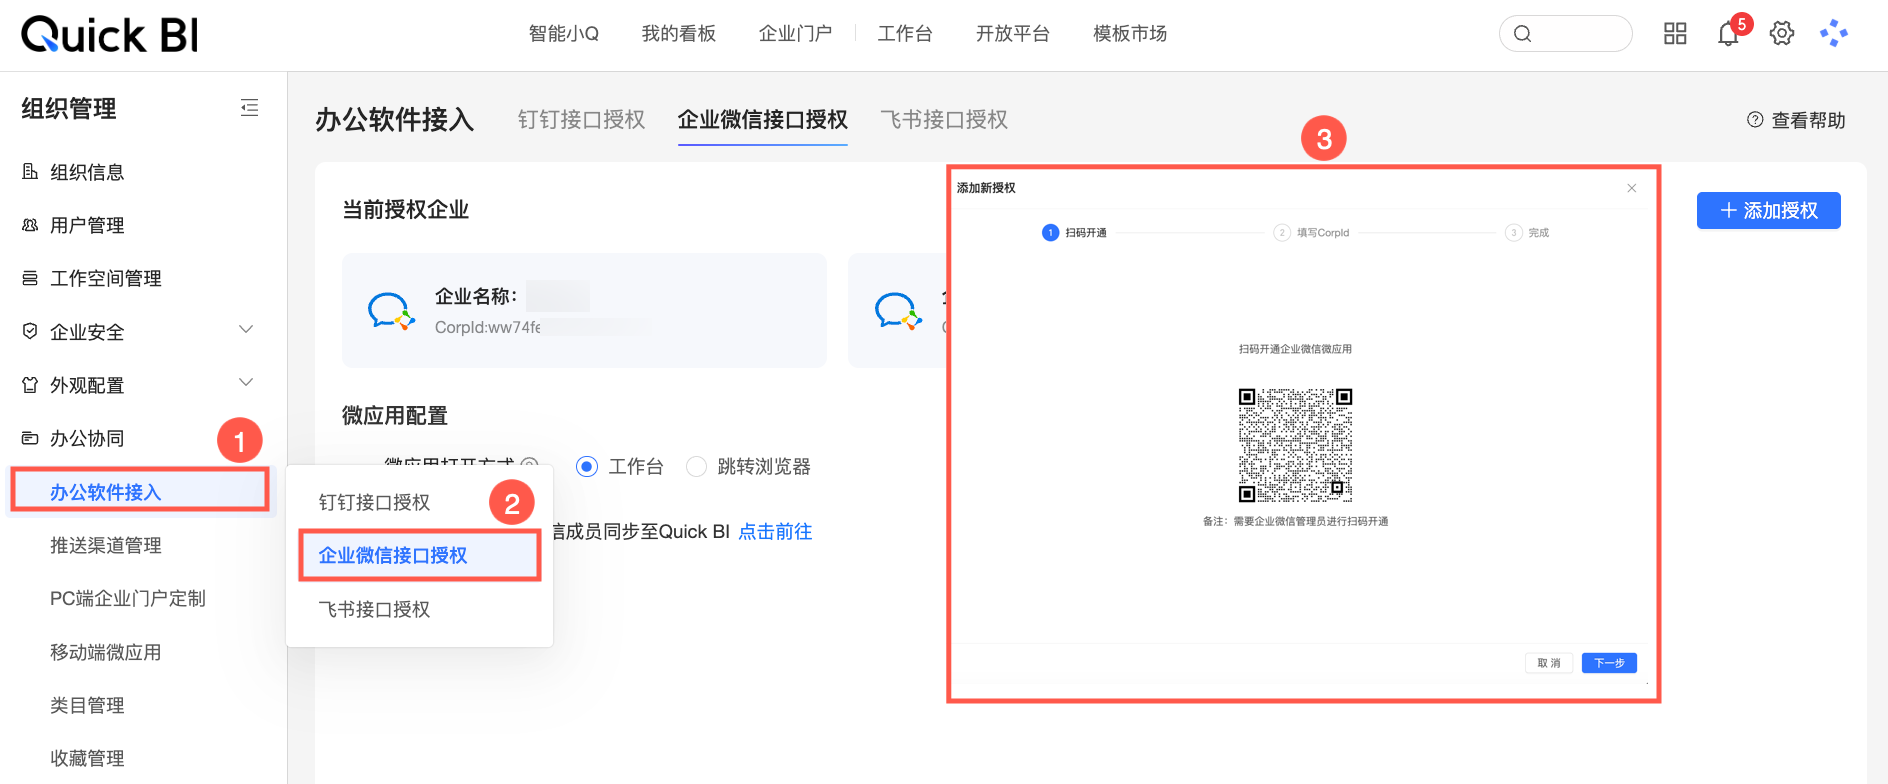Close the 添加新授权 dialog
Image resolution: width=1888 pixels, height=784 pixels.
[x=1632, y=188]
